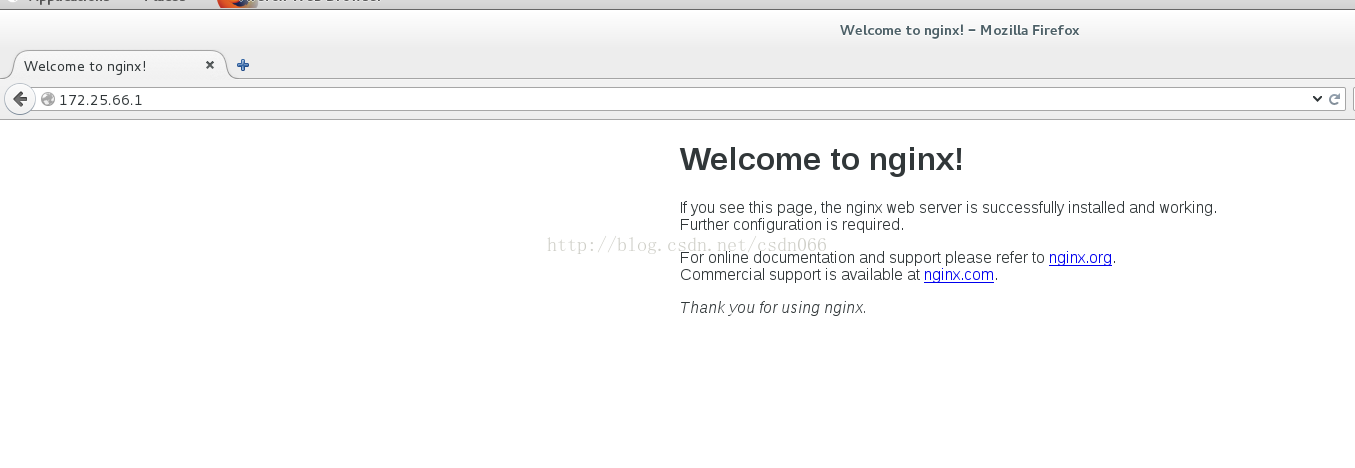Click the browser back arrow button
1355x468 pixels.
coord(19,99)
